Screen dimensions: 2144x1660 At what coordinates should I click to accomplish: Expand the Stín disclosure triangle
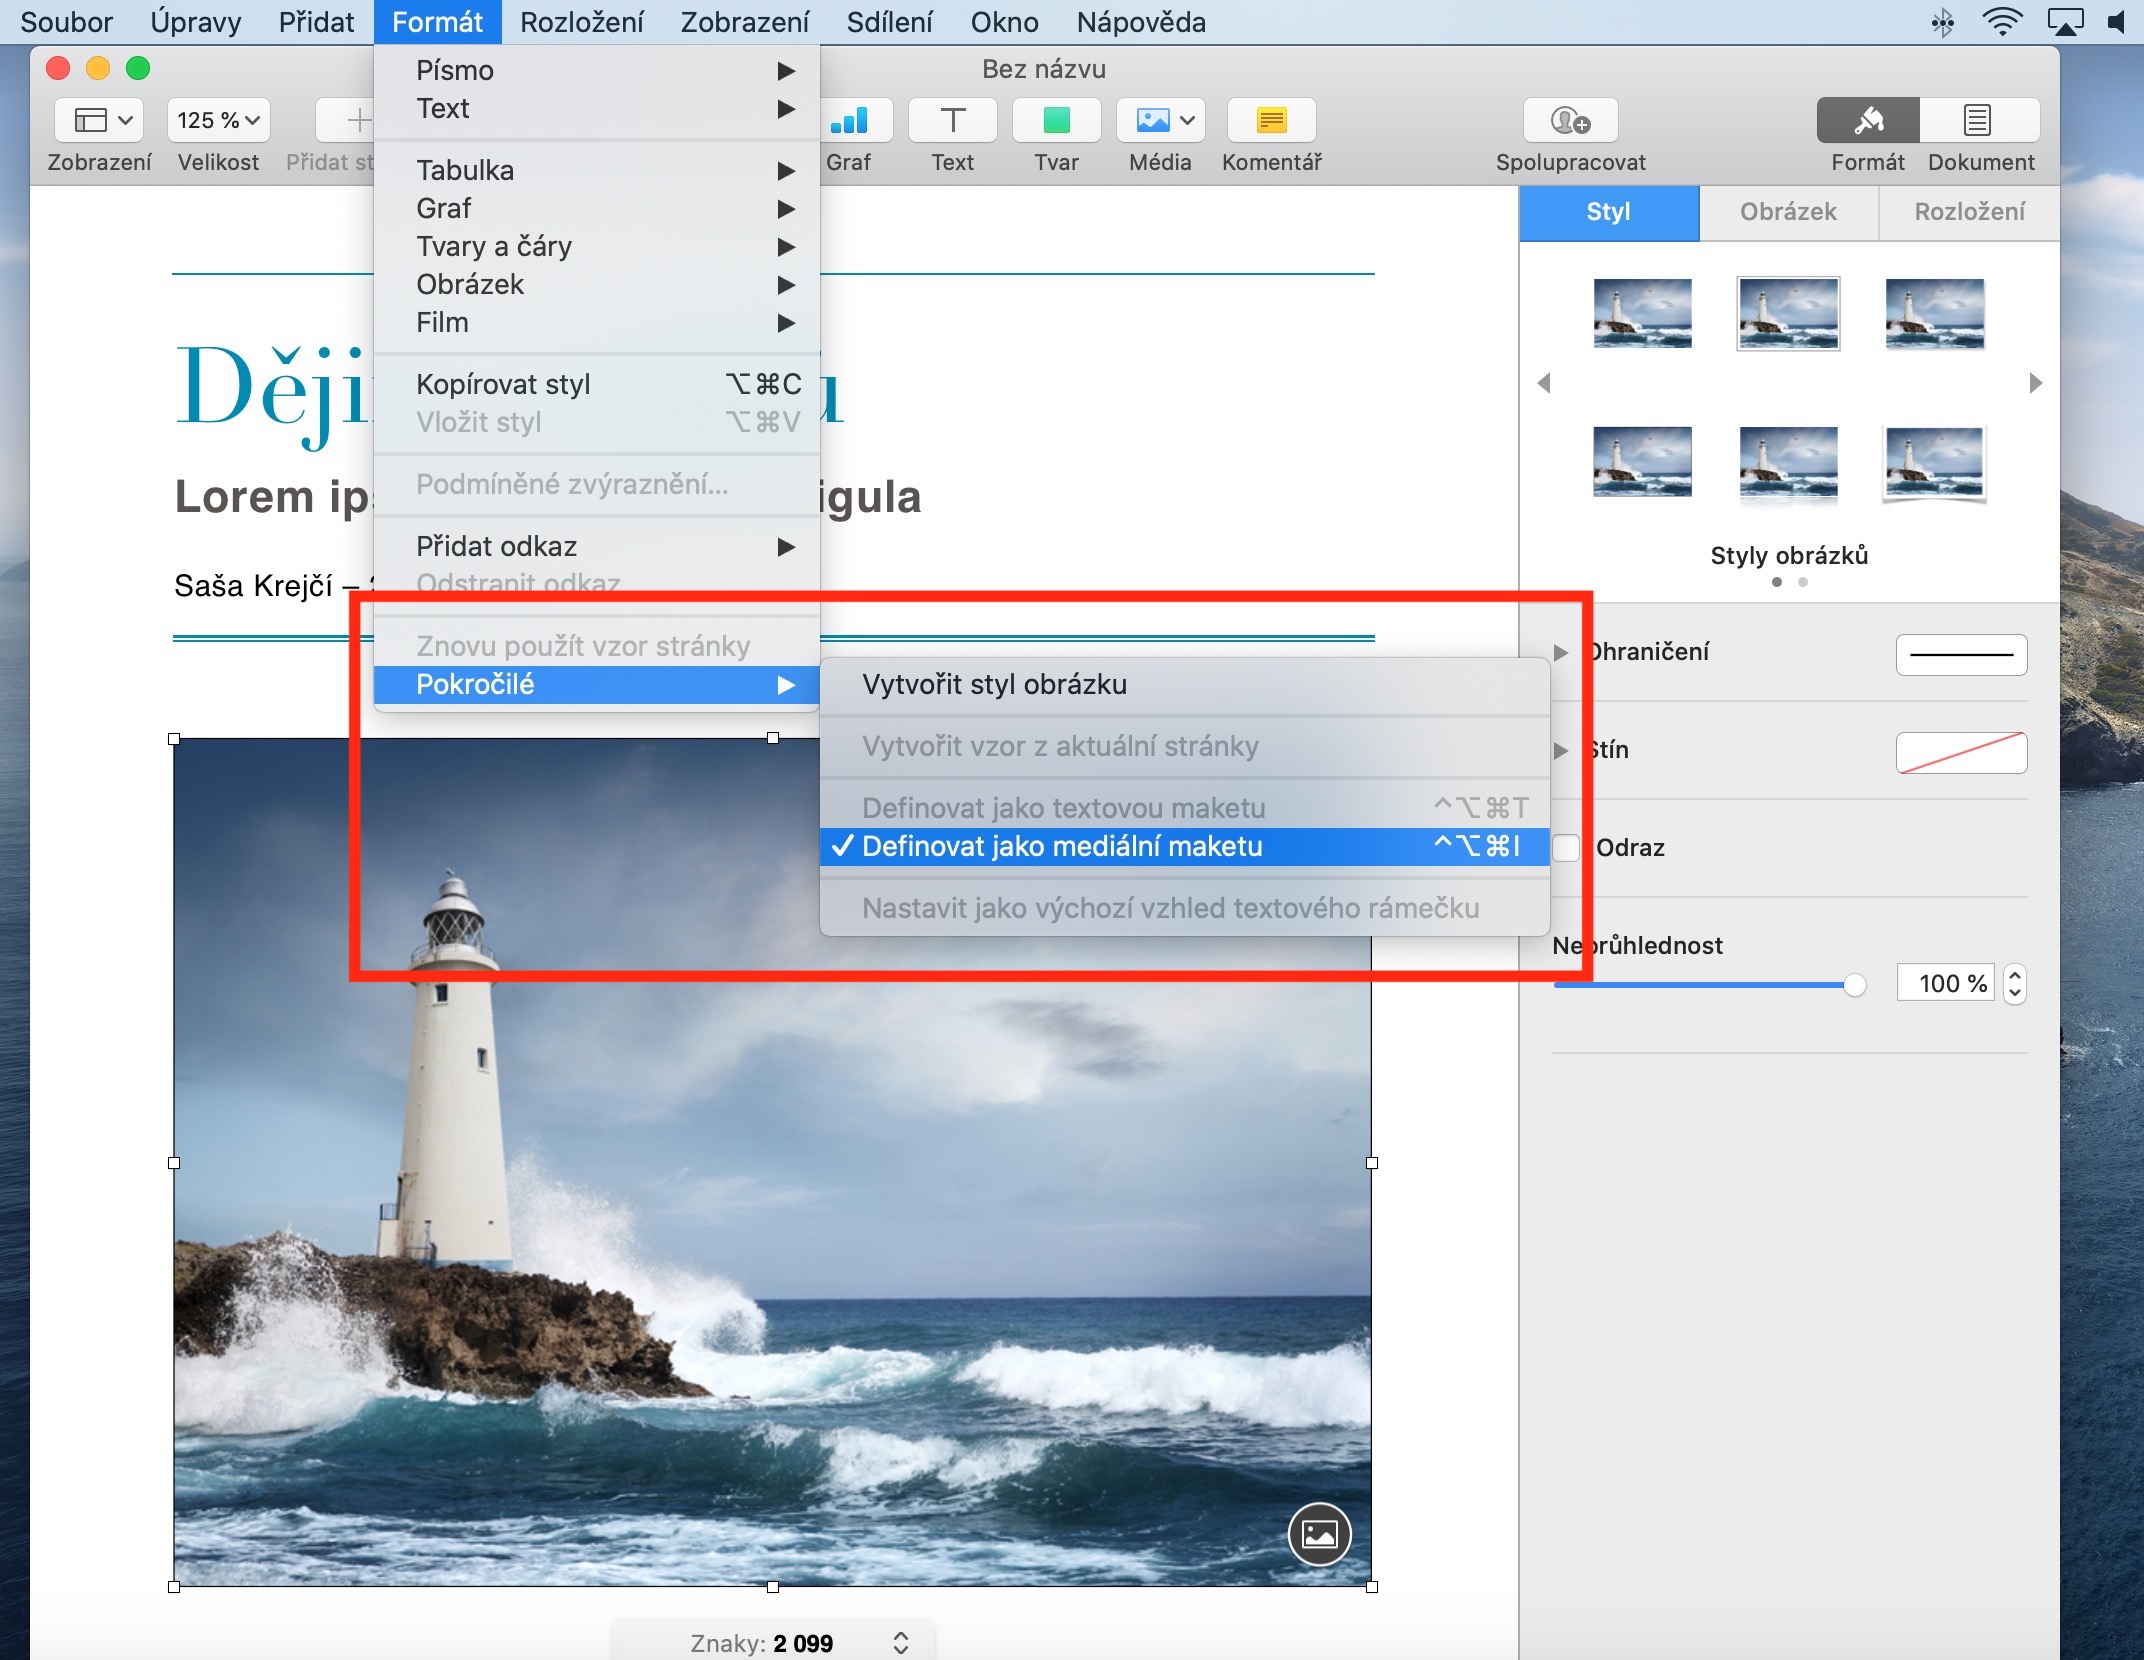point(1561,750)
